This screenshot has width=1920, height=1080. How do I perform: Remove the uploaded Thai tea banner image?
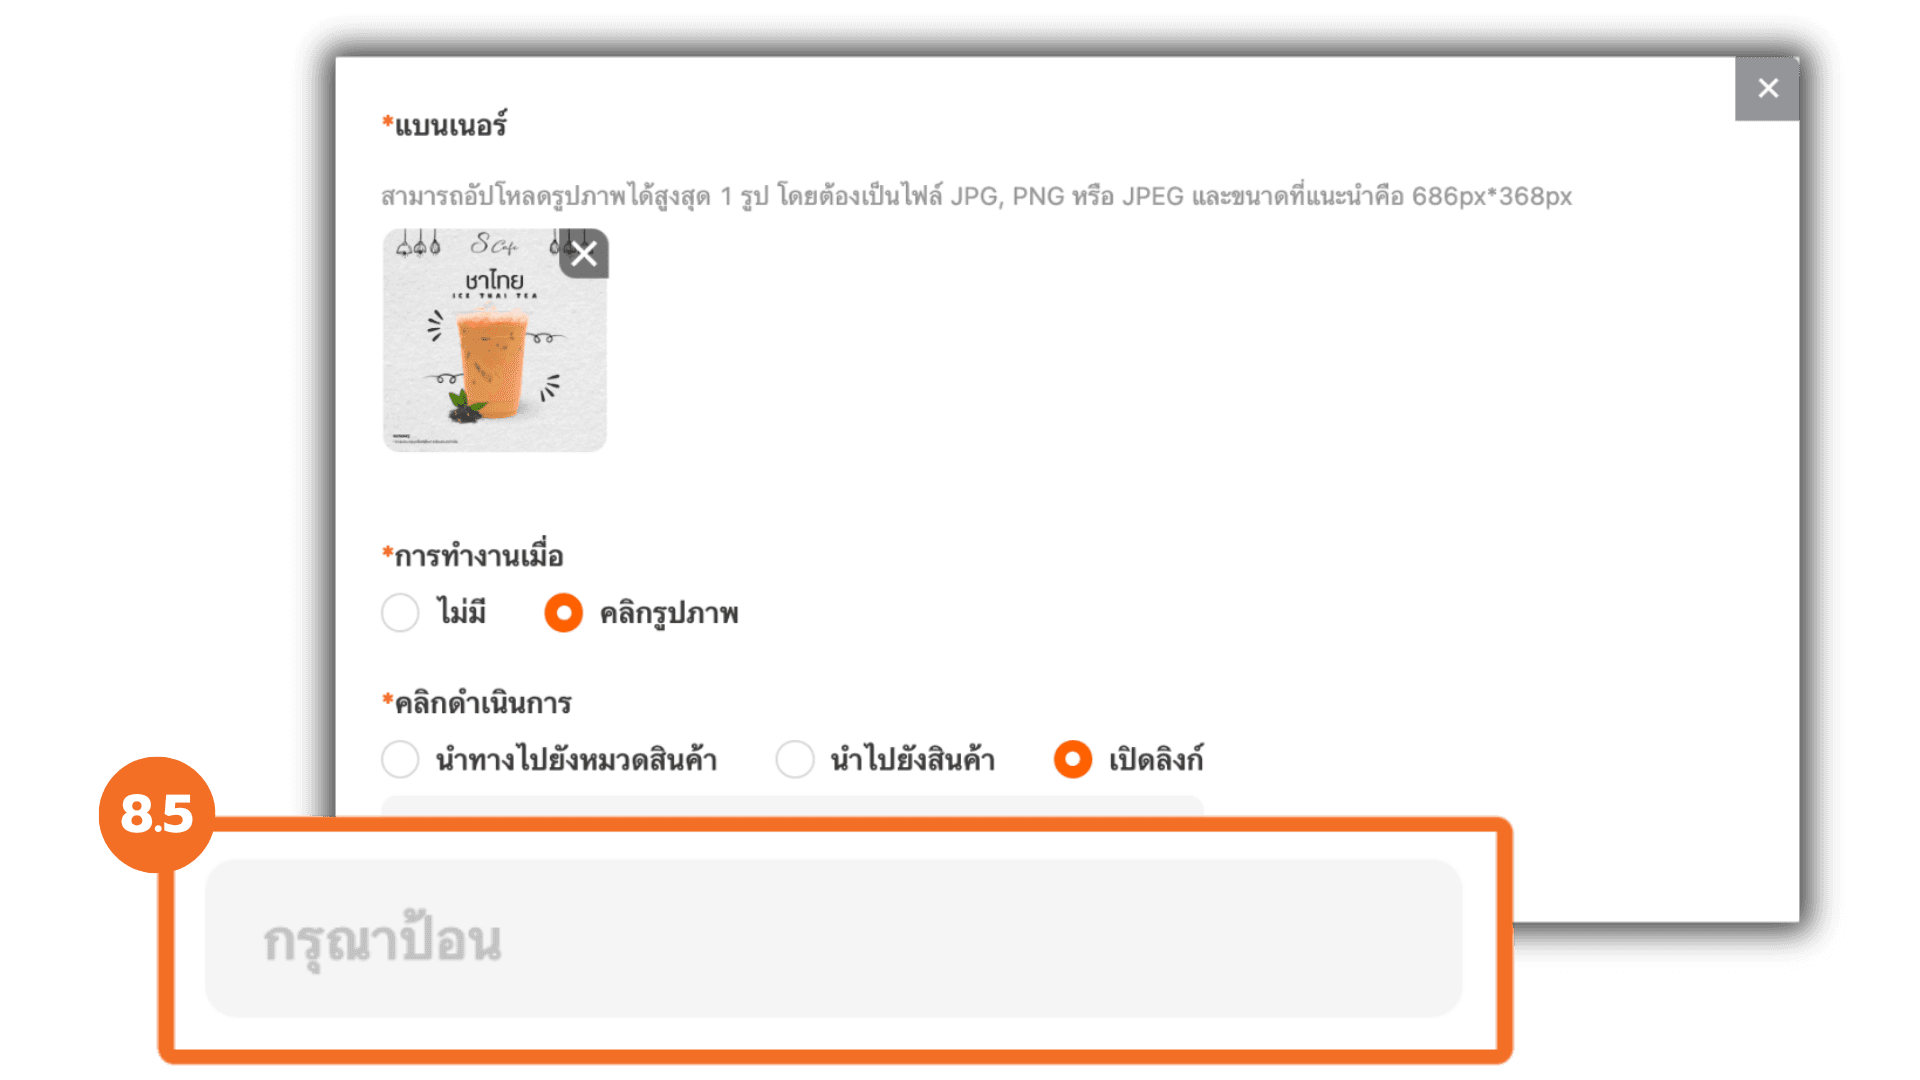point(584,254)
